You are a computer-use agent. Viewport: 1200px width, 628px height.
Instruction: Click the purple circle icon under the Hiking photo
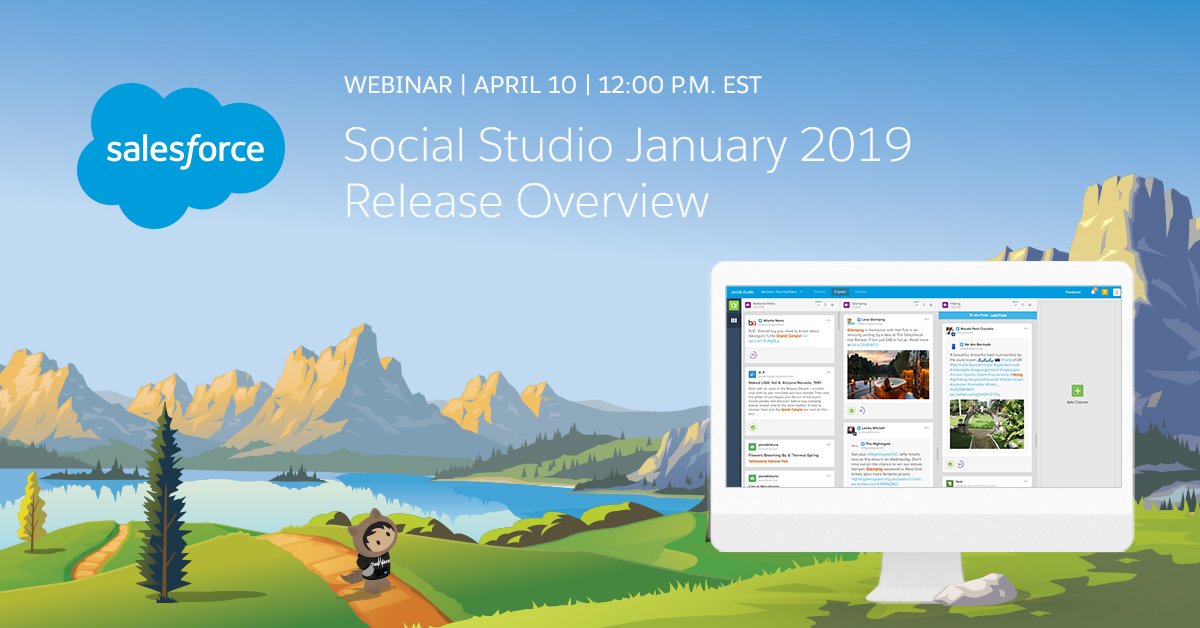[x=960, y=463]
